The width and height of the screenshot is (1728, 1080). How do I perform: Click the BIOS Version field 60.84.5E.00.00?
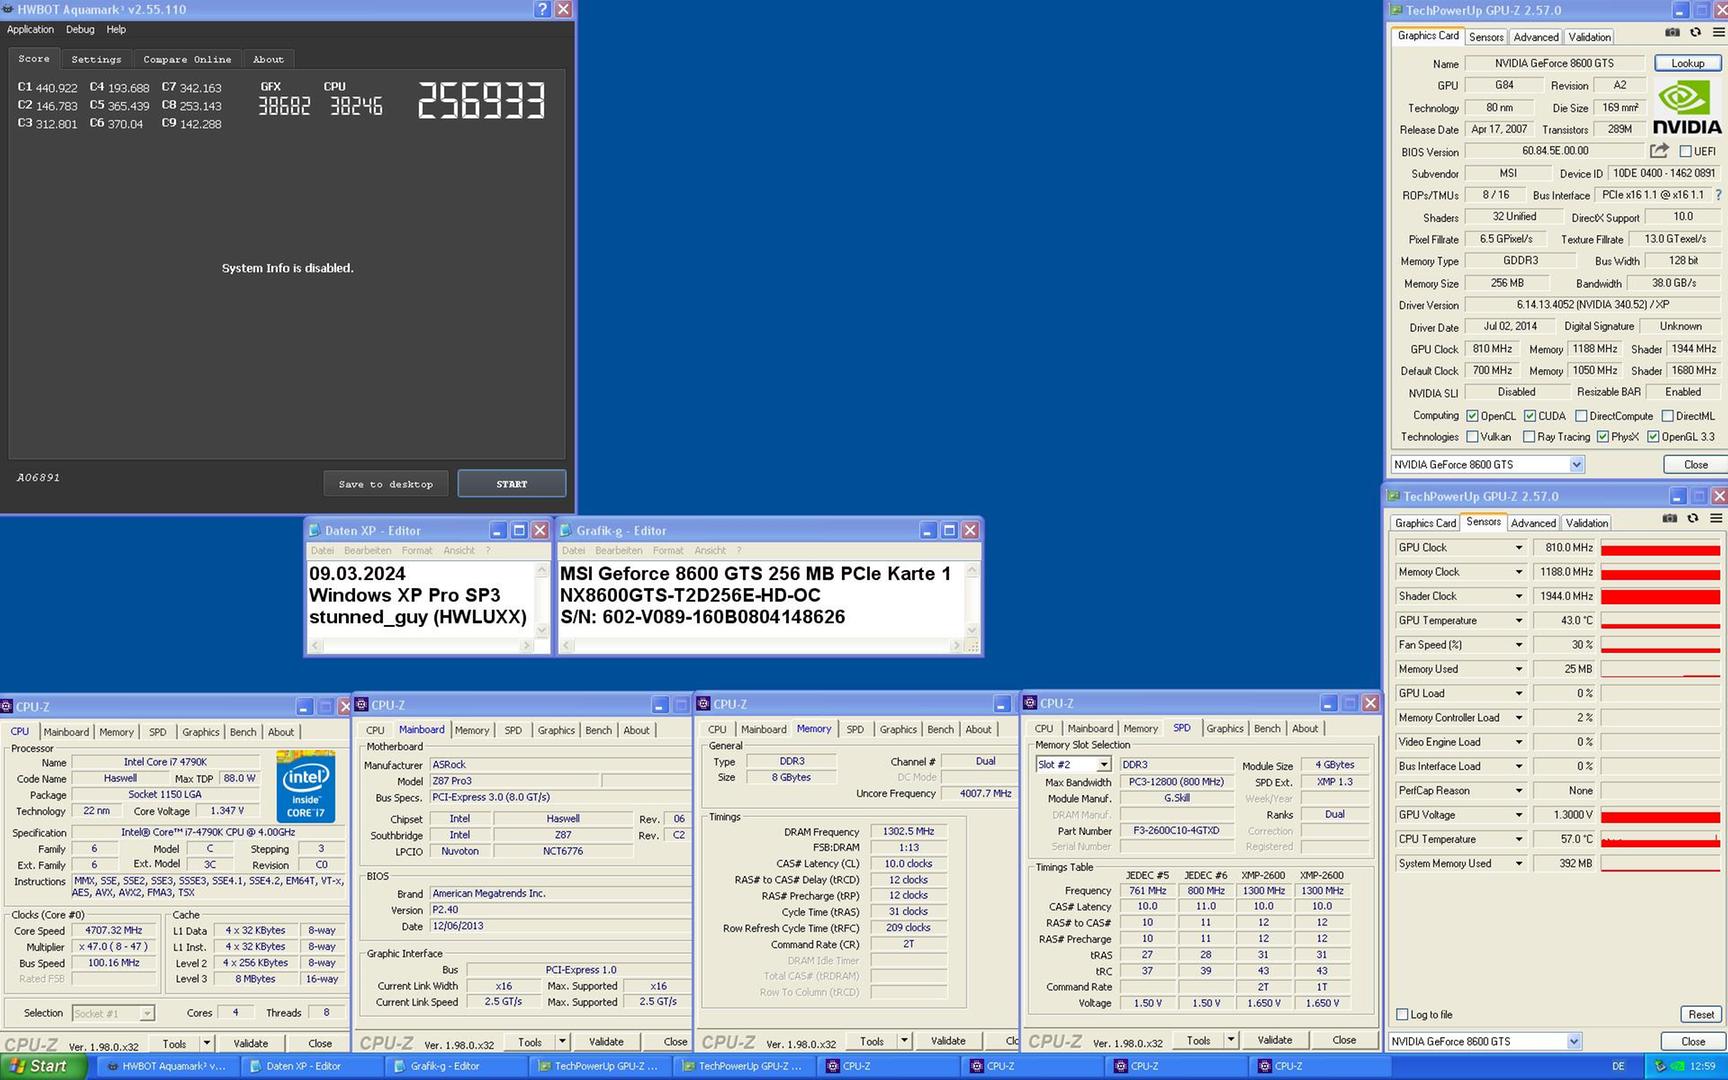pyautogui.click(x=1555, y=151)
